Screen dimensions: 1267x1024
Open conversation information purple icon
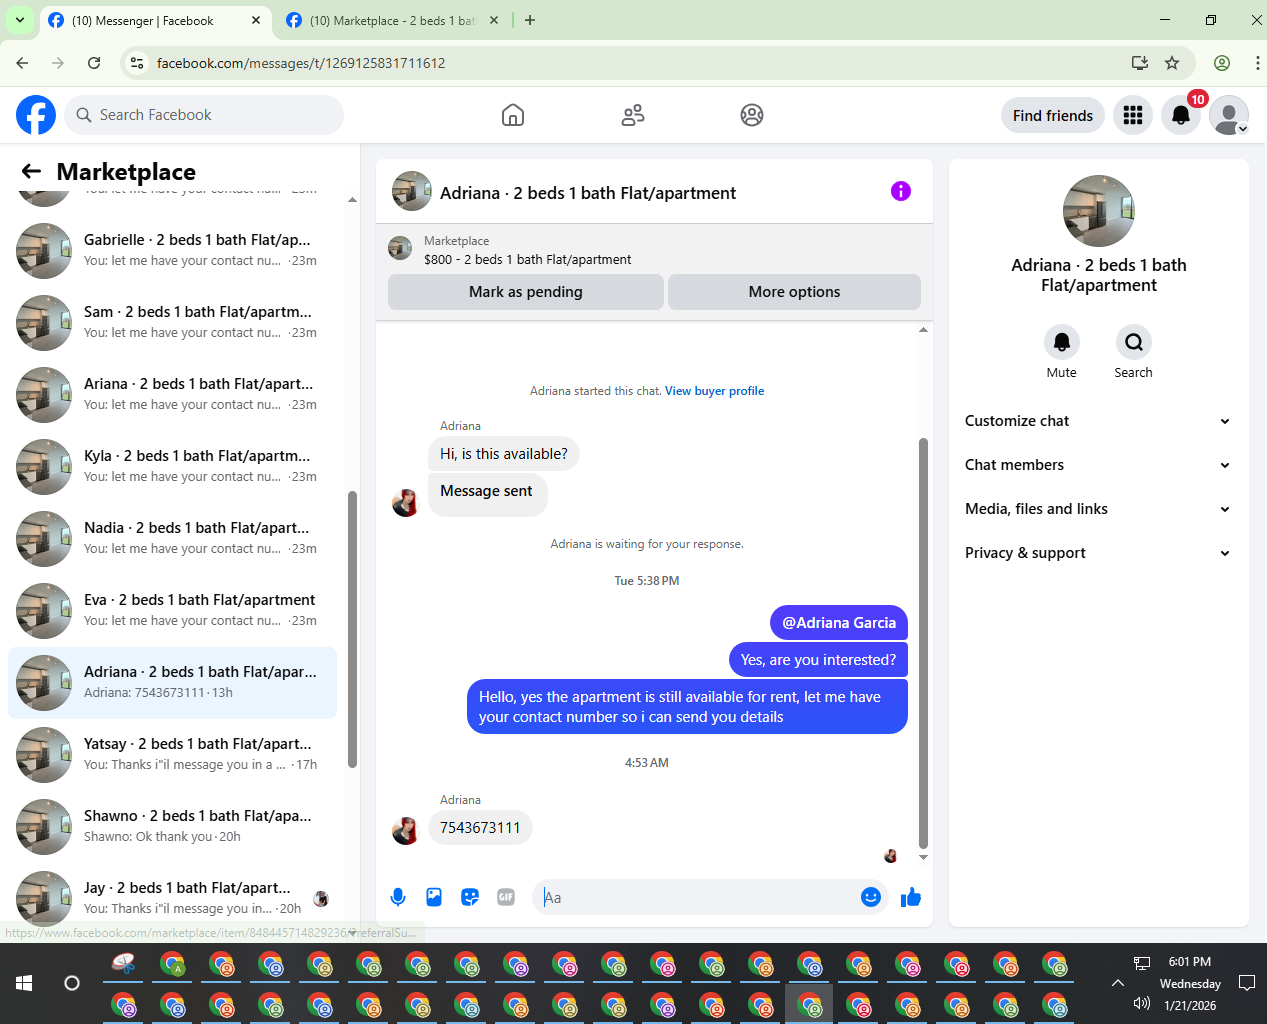point(901,191)
